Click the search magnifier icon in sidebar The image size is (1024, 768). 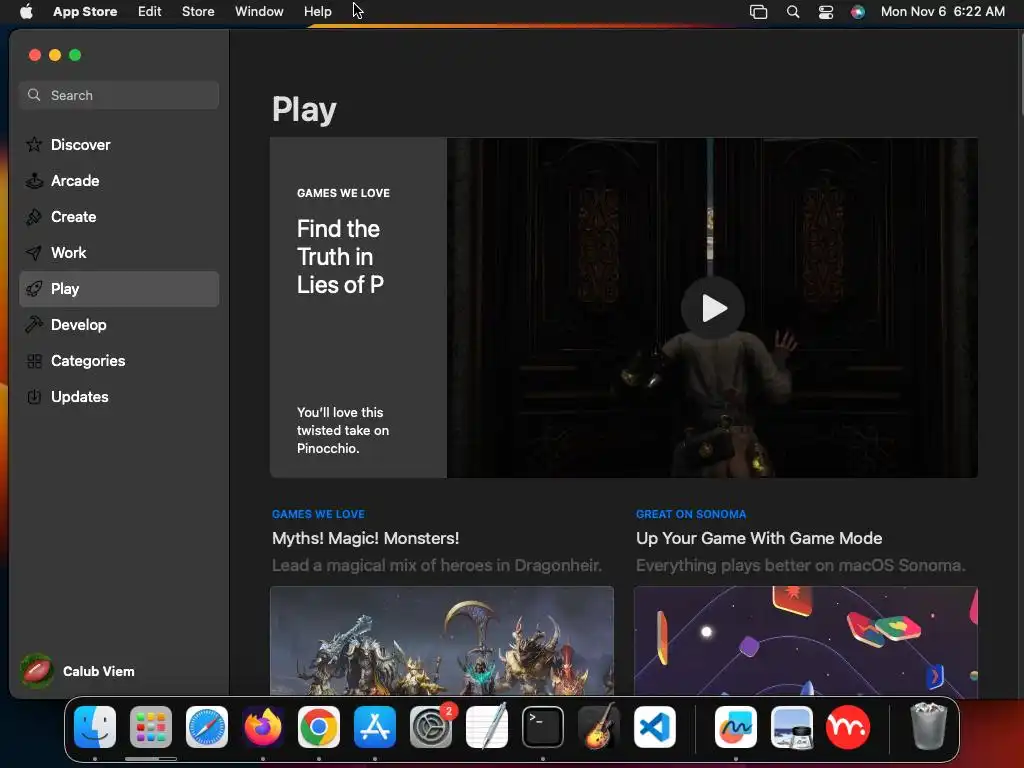click(x=34, y=95)
